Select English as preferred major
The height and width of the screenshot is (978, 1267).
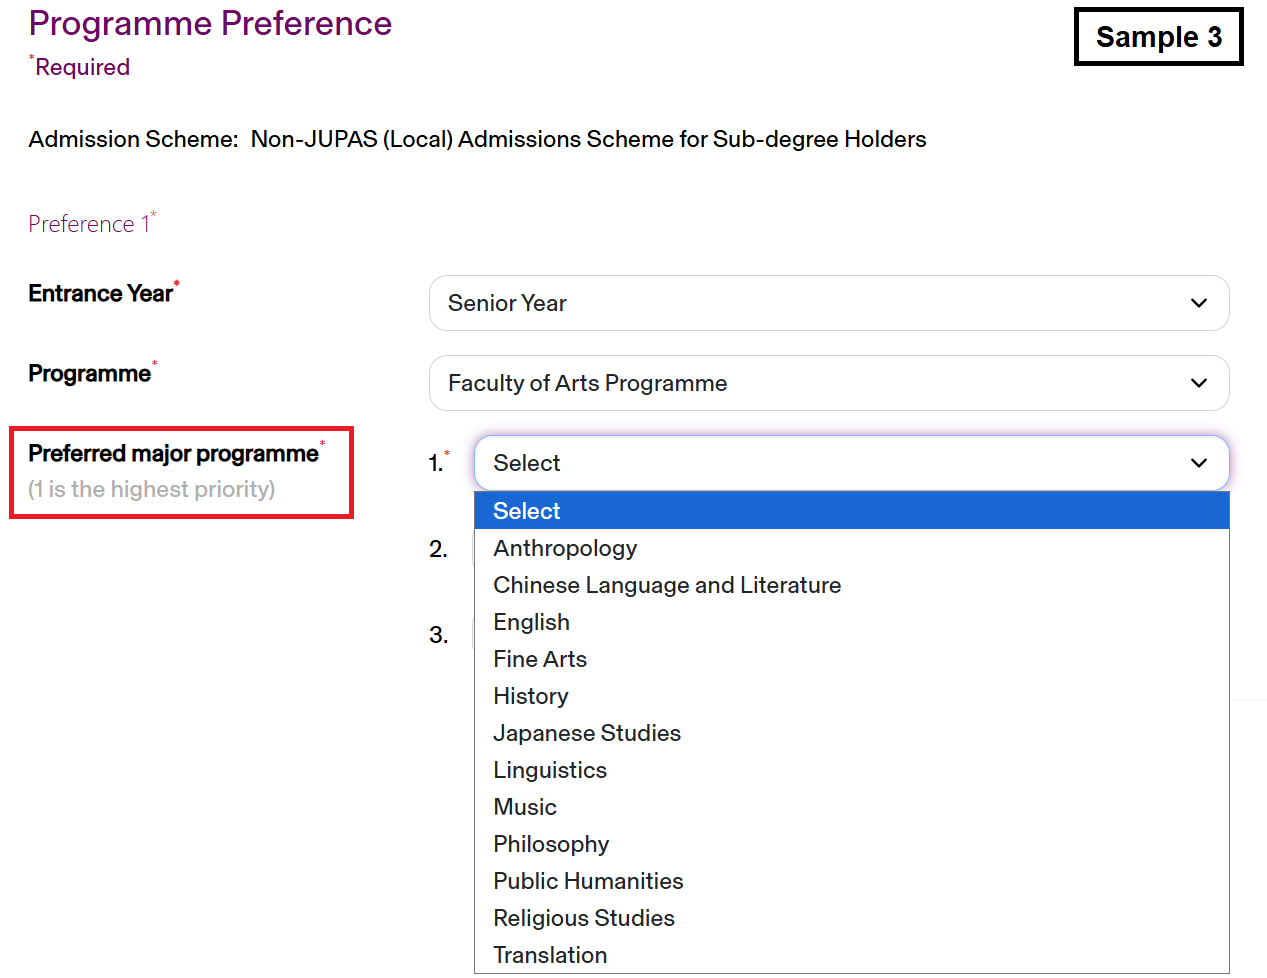[531, 622]
